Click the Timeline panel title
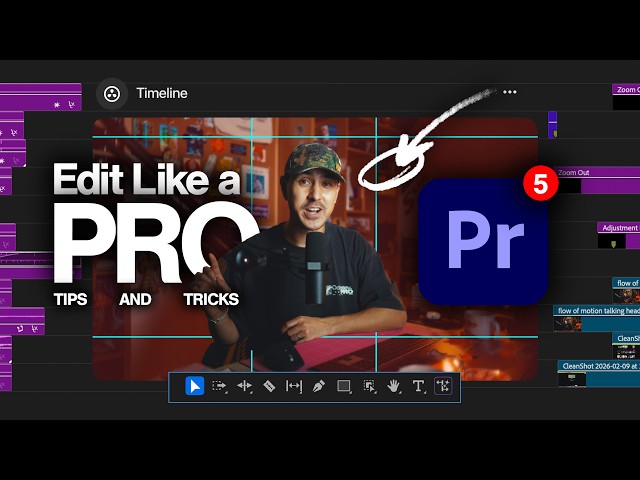640x480 pixels. coord(162,93)
